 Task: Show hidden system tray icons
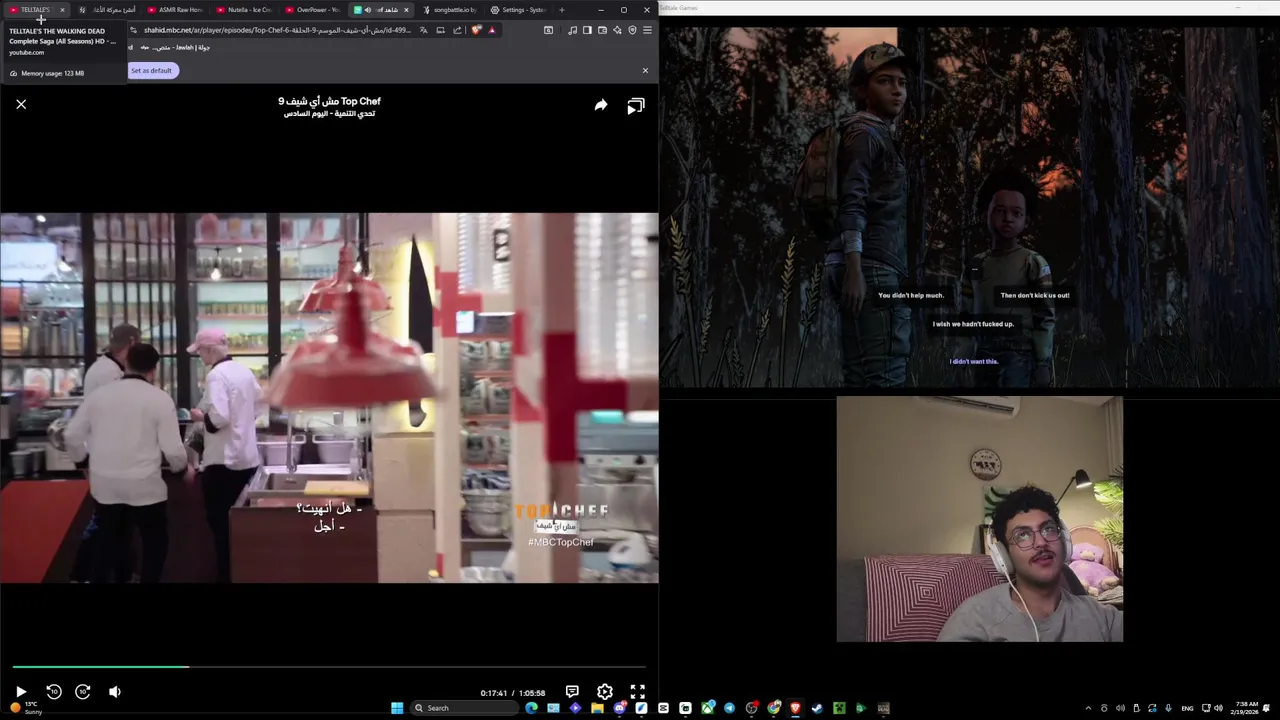click(x=1088, y=708)
